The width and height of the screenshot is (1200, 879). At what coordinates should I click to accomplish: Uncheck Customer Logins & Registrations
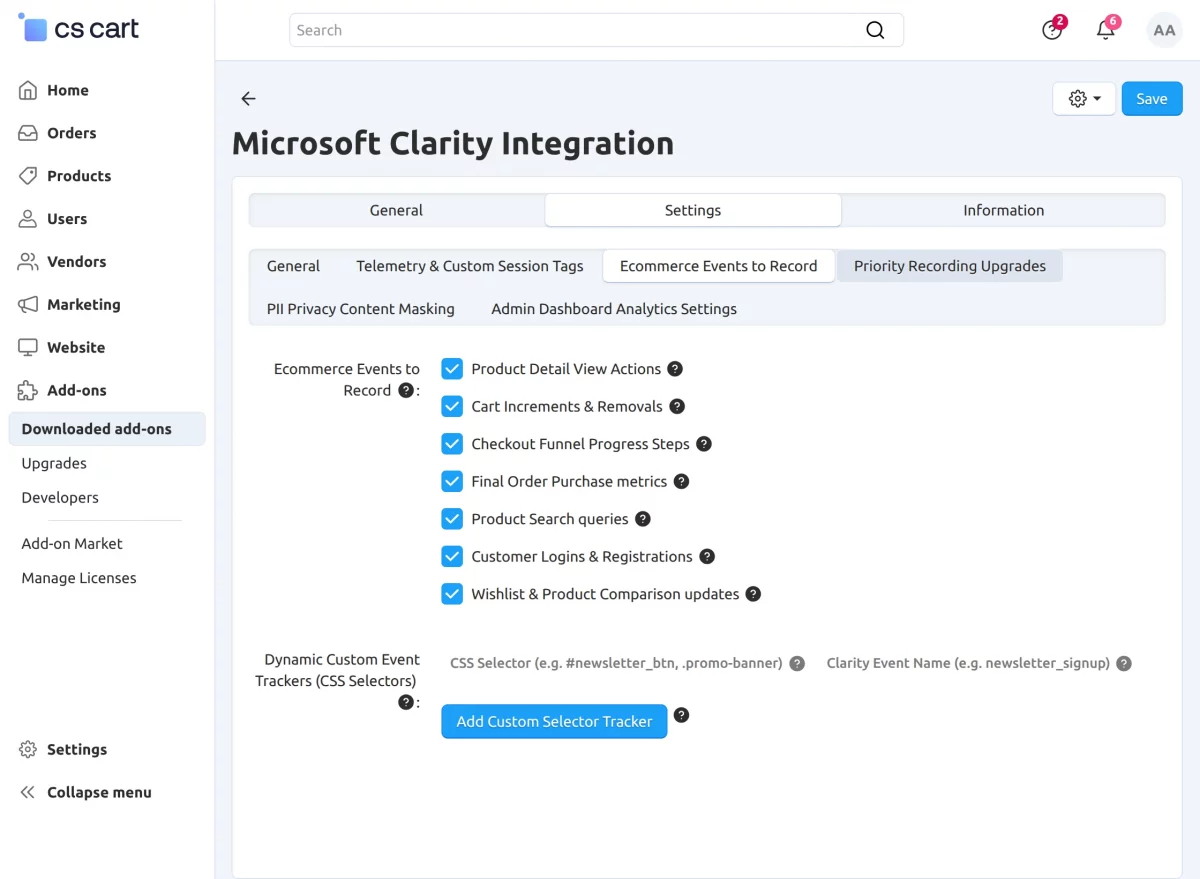pyautogui.click(x=452, y=557)
